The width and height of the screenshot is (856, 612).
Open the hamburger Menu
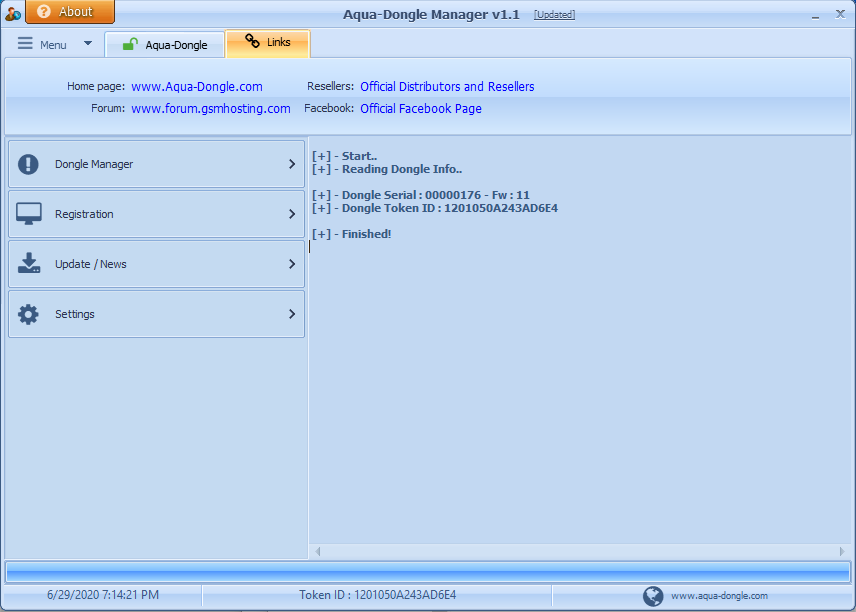(x=43, y=44)
